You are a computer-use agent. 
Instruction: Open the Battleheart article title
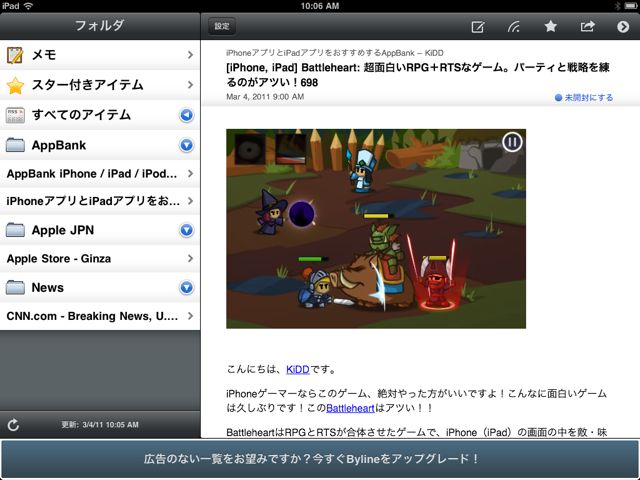click(418, 75)
